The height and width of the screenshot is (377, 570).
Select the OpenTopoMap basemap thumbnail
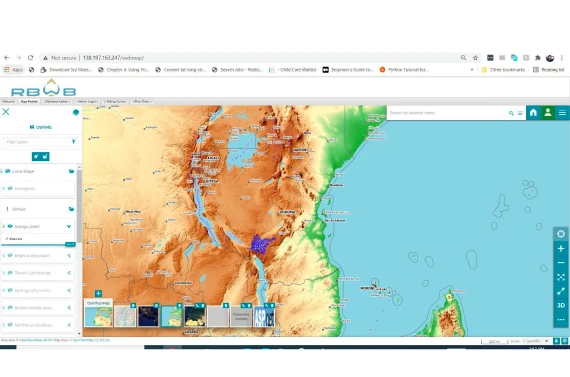click(99, 313)
